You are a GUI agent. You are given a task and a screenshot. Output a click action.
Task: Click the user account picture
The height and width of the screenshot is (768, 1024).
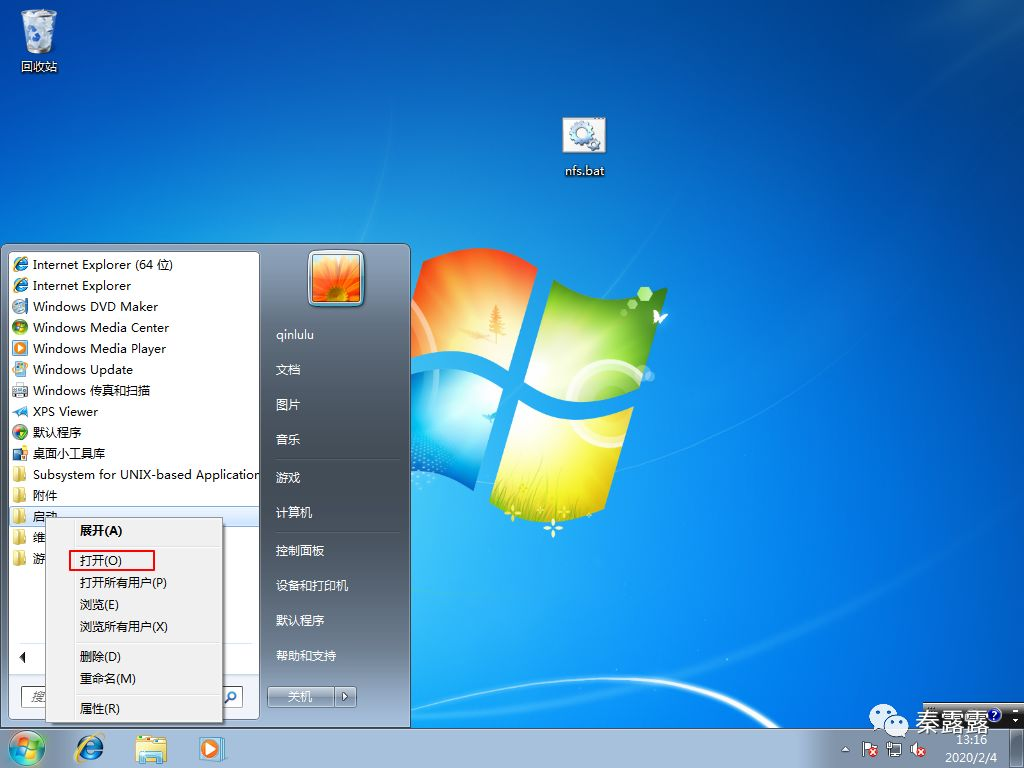[336, 278]
